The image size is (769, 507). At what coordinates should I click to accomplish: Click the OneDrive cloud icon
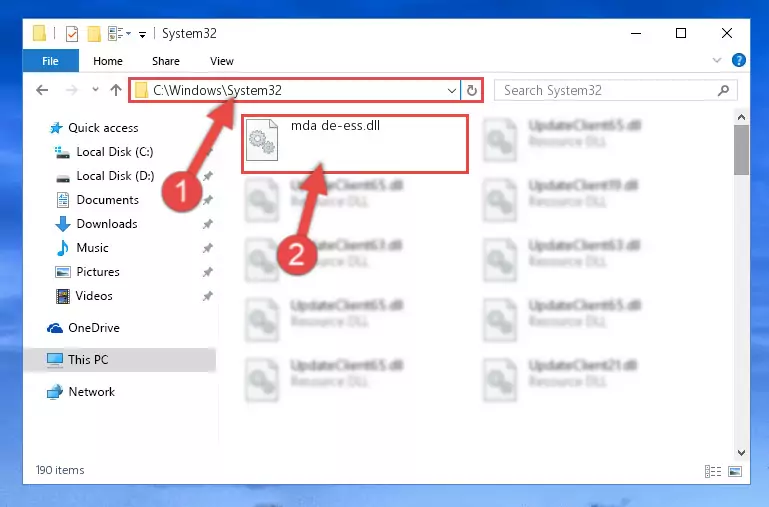point(55,329)
